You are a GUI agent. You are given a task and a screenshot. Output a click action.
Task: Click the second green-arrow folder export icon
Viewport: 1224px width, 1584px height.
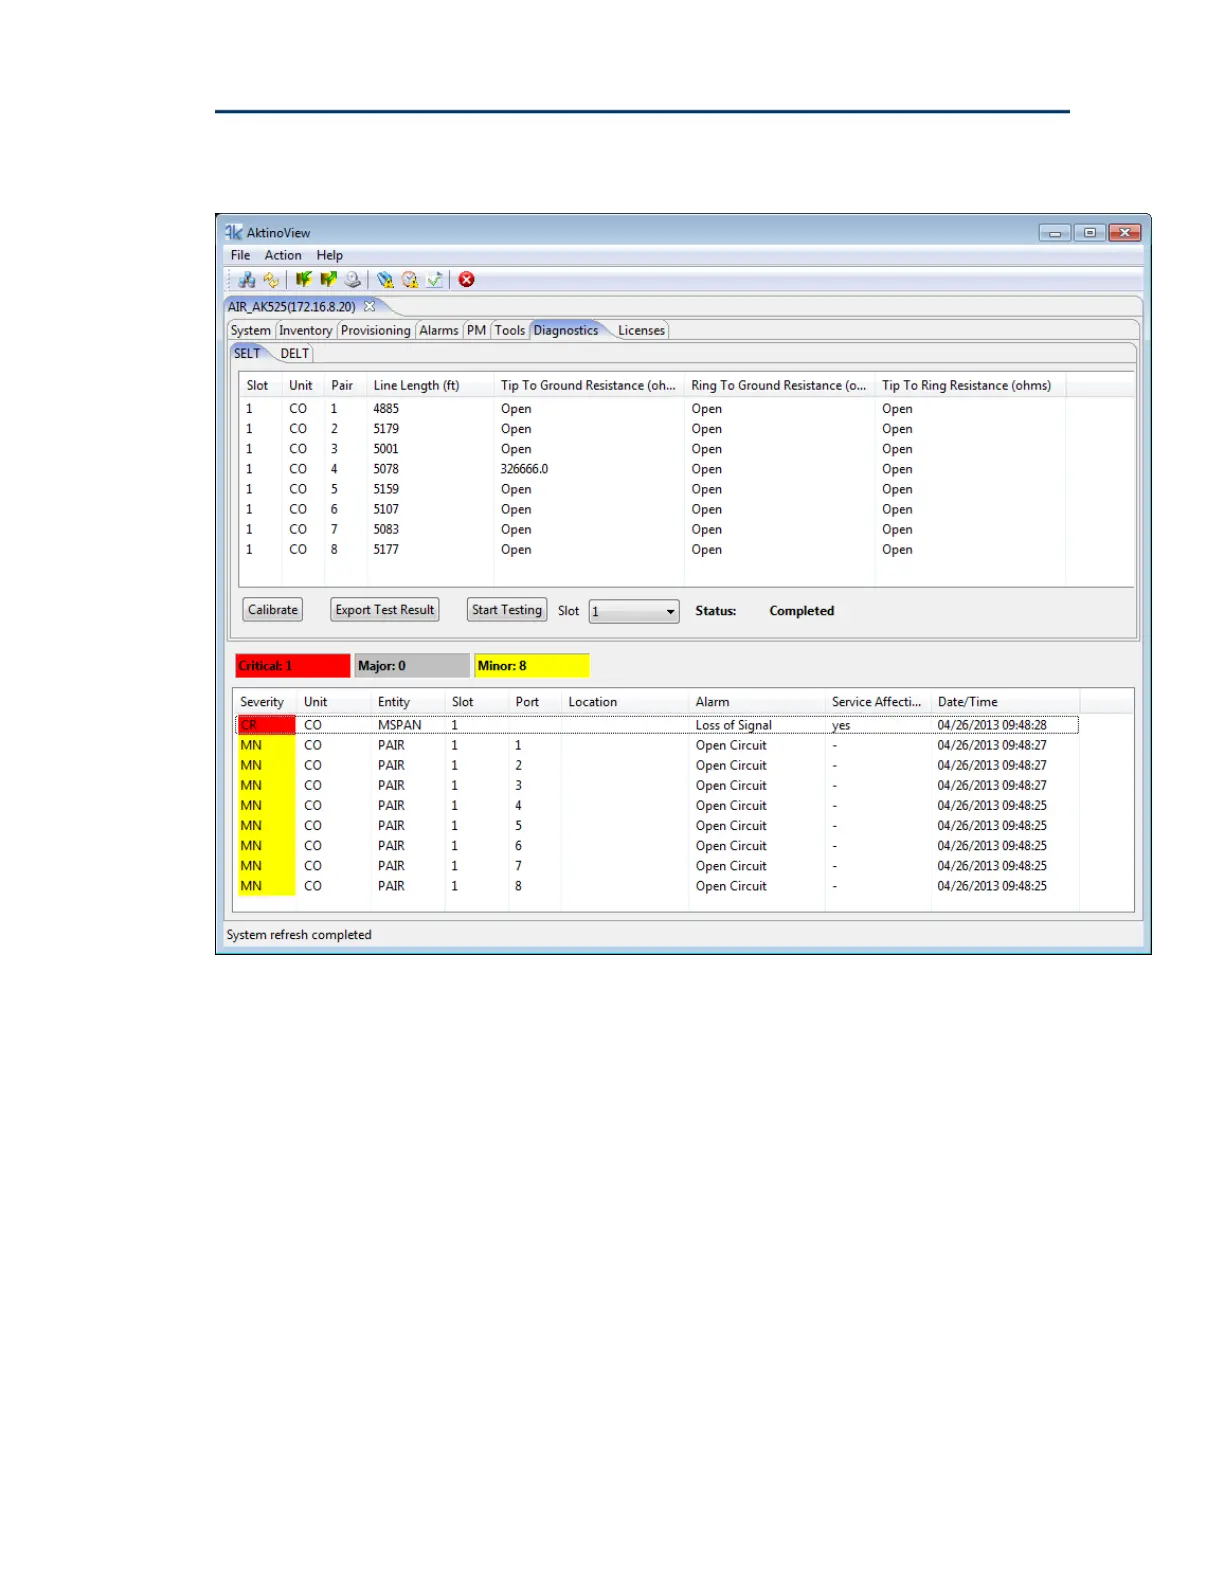(328, 280)
